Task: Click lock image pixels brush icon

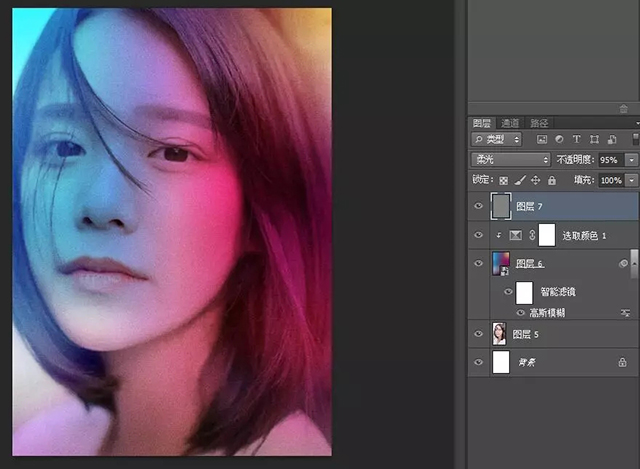Action: (519, 180)
